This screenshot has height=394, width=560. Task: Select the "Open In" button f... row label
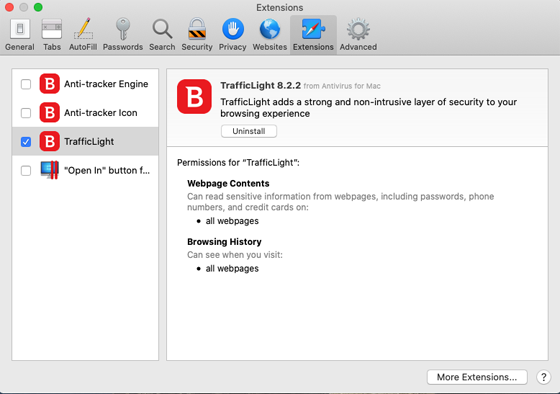pyautogui.click(x=107, y=170)
